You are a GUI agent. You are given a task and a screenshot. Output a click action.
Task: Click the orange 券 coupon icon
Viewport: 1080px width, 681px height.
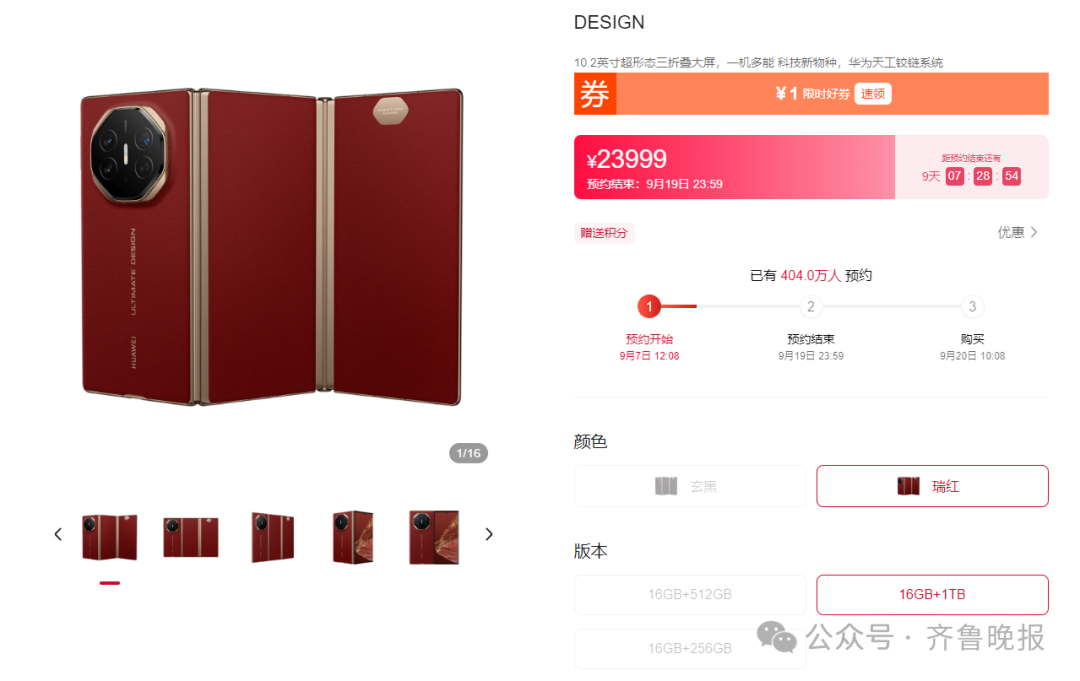(x=595, y=94)
